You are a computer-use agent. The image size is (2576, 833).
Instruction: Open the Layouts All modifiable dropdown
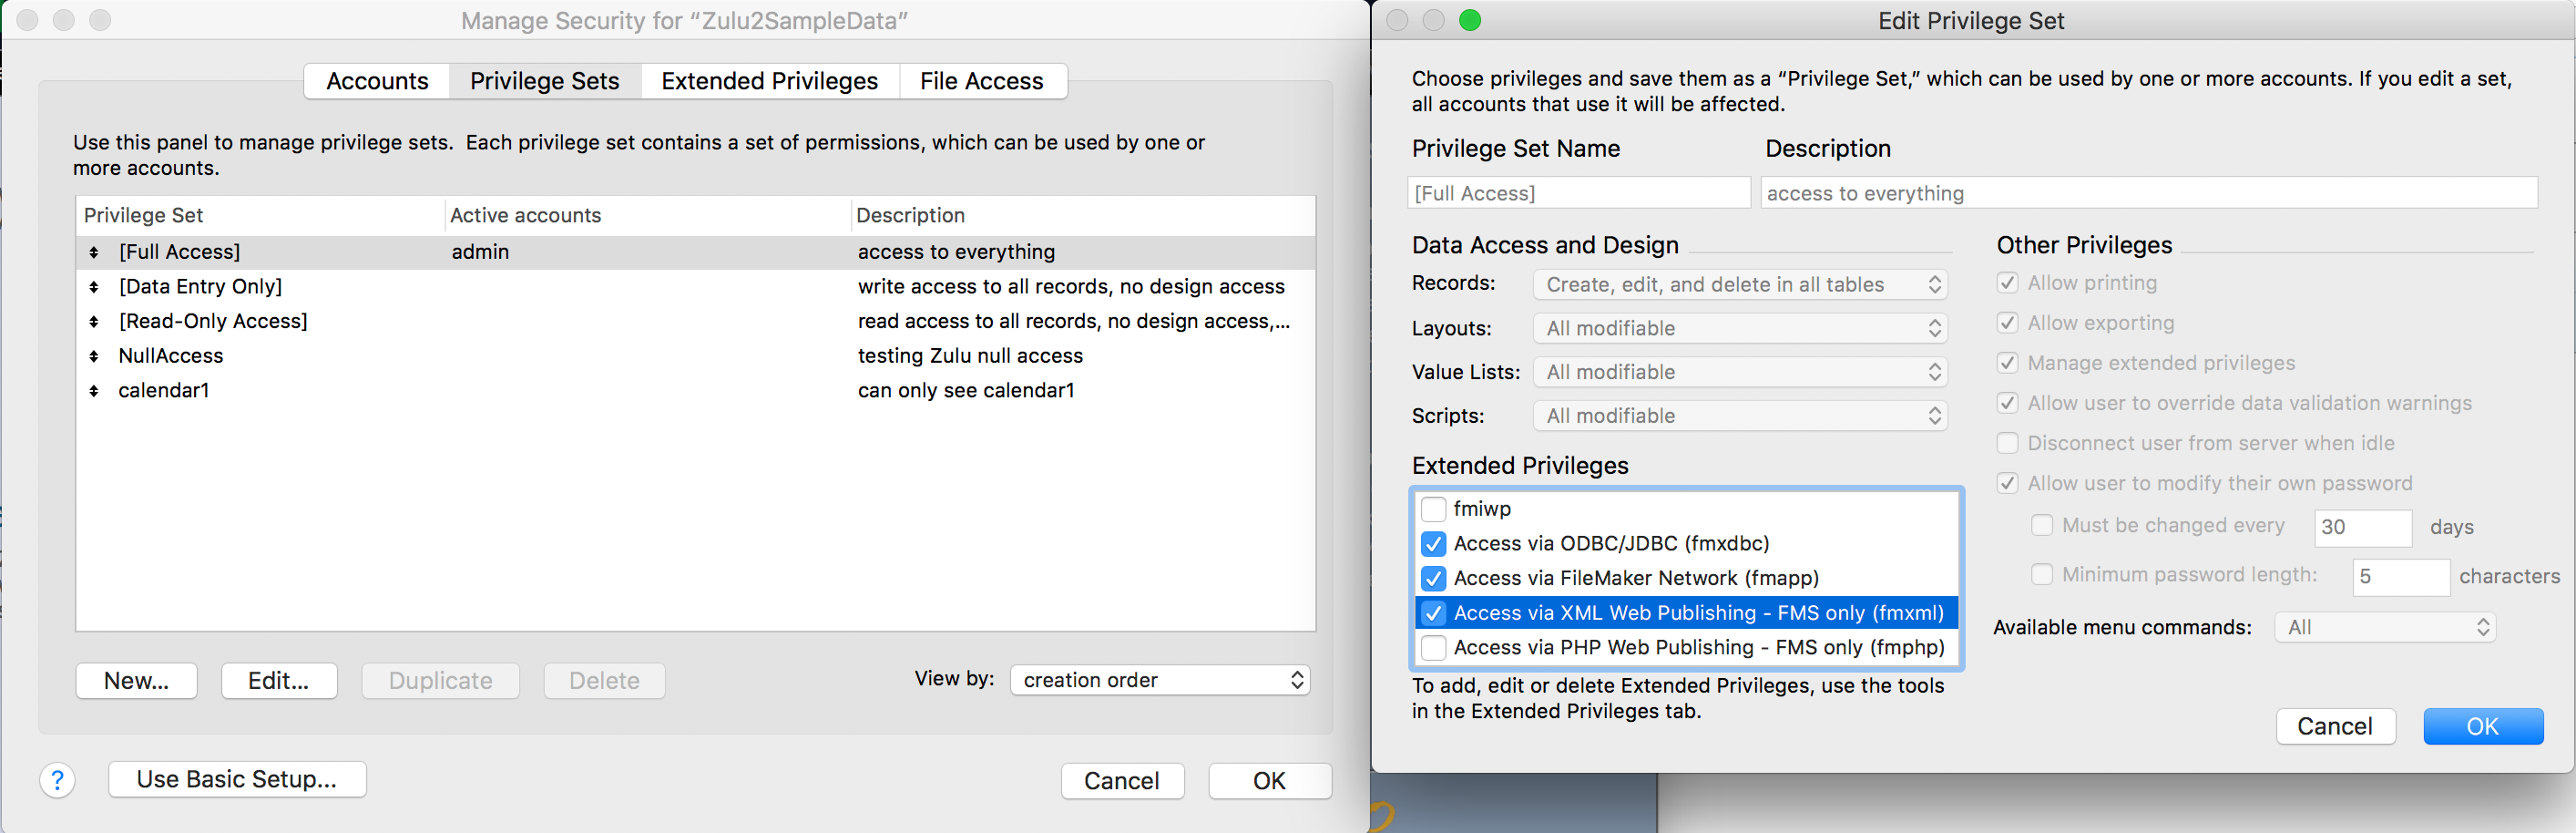(1740, 329)
